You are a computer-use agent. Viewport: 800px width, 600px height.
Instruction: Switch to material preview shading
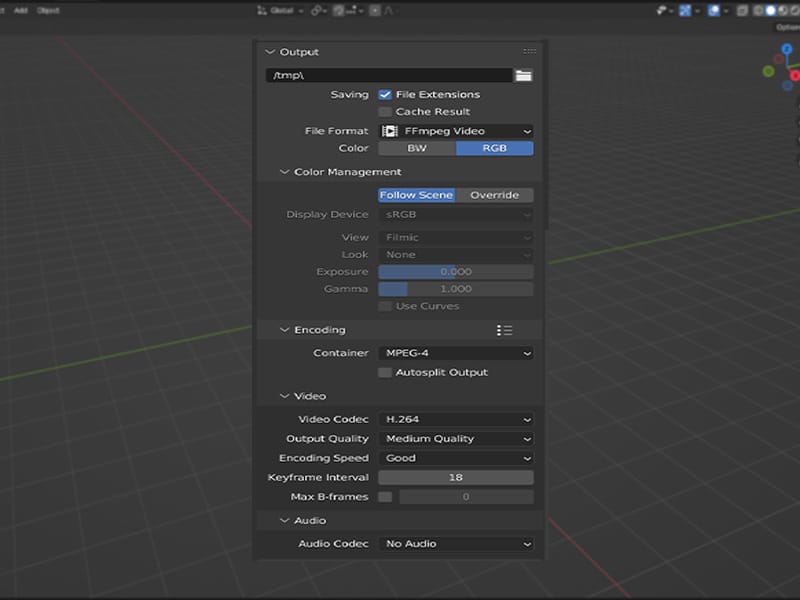click(784, 11)
